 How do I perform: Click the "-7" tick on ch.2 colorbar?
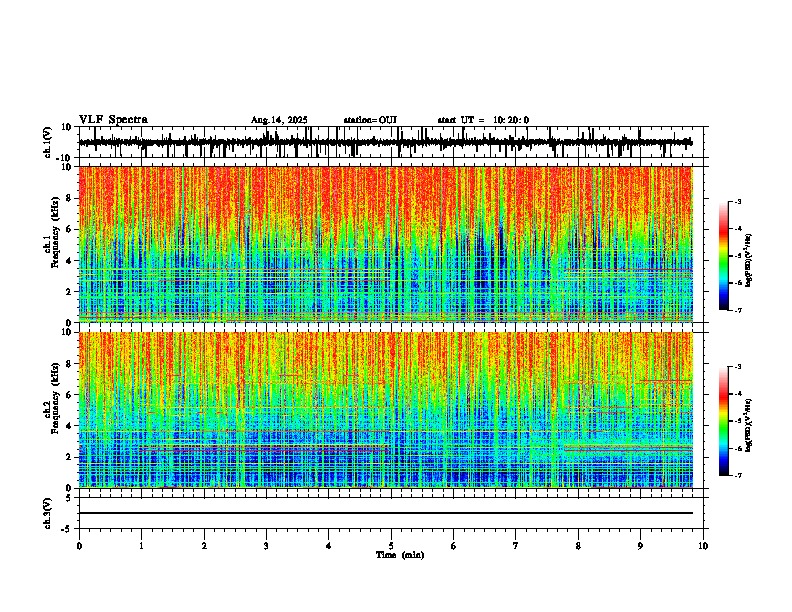tap(738, 475)
